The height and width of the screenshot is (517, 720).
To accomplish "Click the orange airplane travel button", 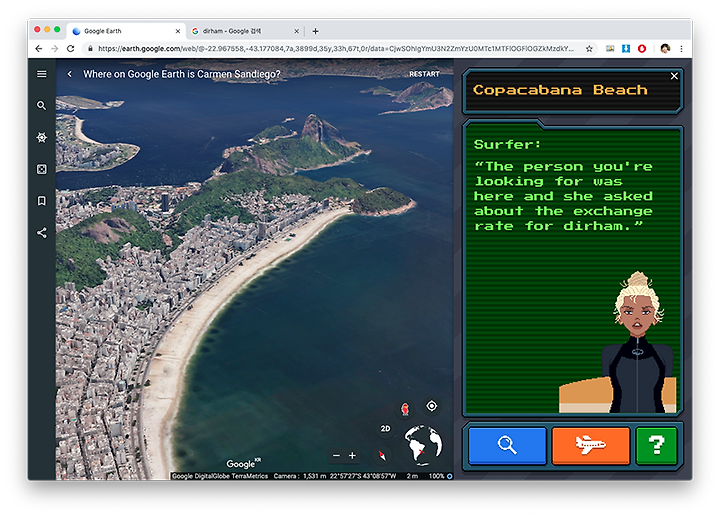I will pos(591,445).
